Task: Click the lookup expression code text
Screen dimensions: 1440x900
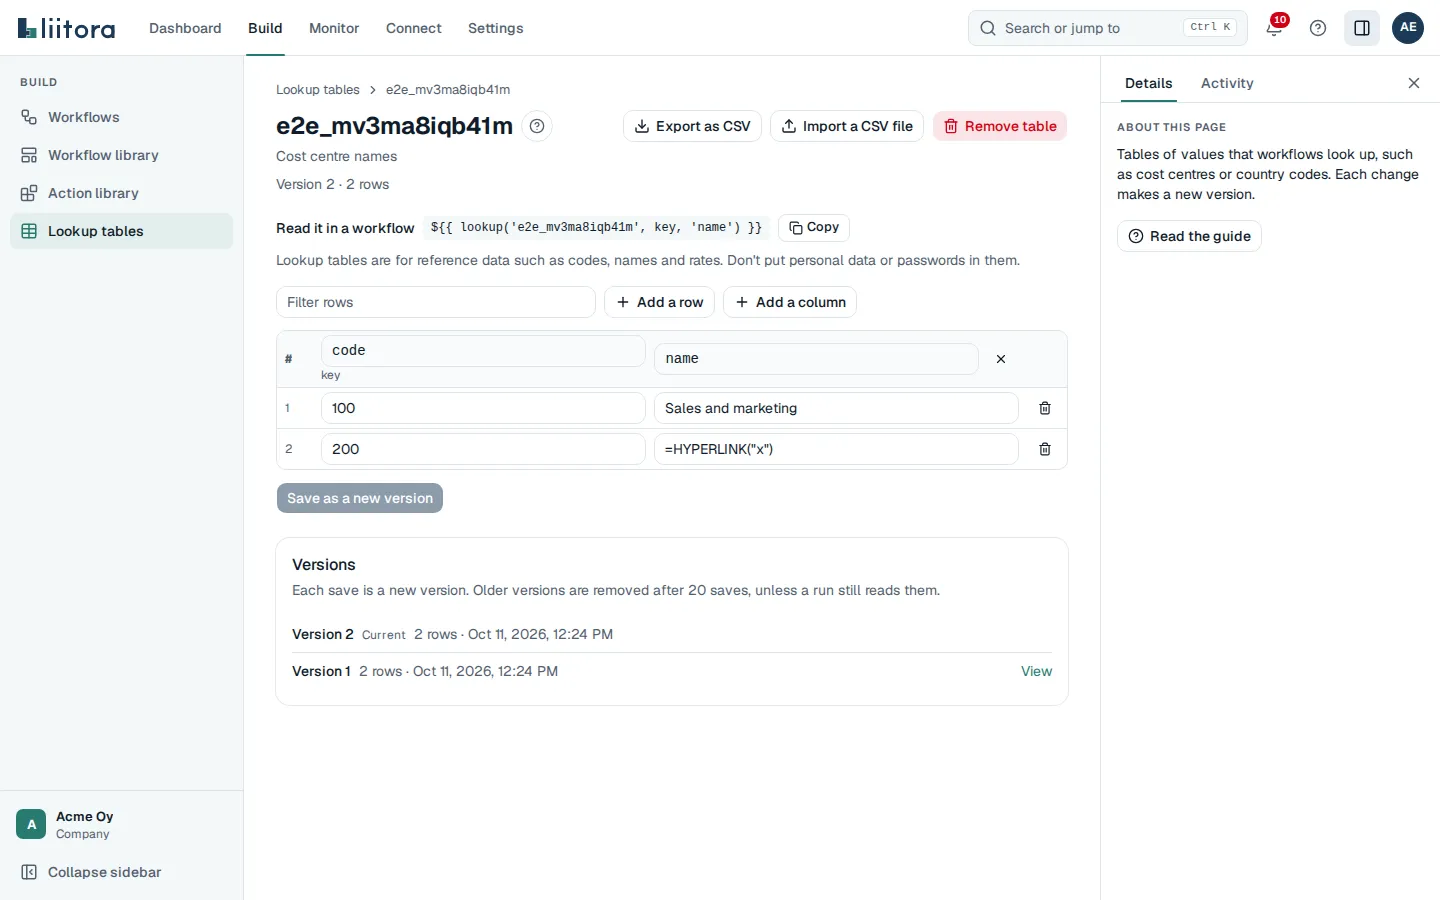Action: coord(596,228)
